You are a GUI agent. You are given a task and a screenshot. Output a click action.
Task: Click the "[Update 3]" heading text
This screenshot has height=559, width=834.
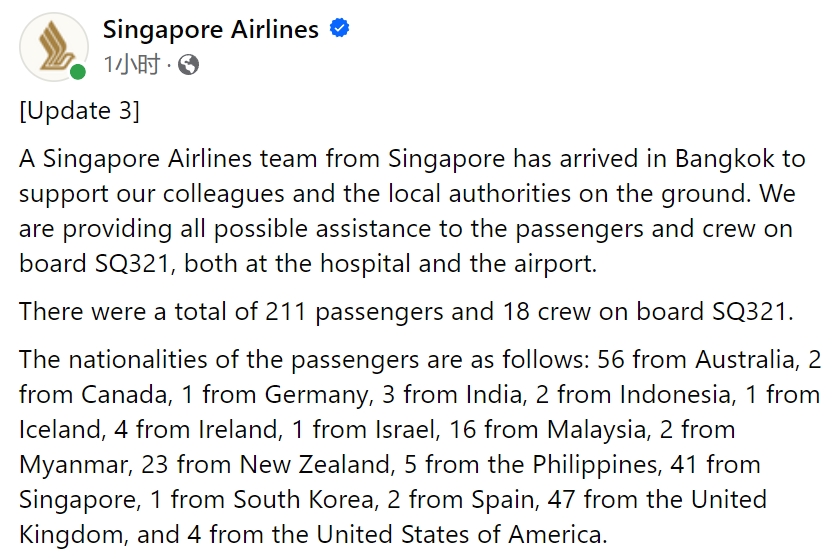pos(79,110)
